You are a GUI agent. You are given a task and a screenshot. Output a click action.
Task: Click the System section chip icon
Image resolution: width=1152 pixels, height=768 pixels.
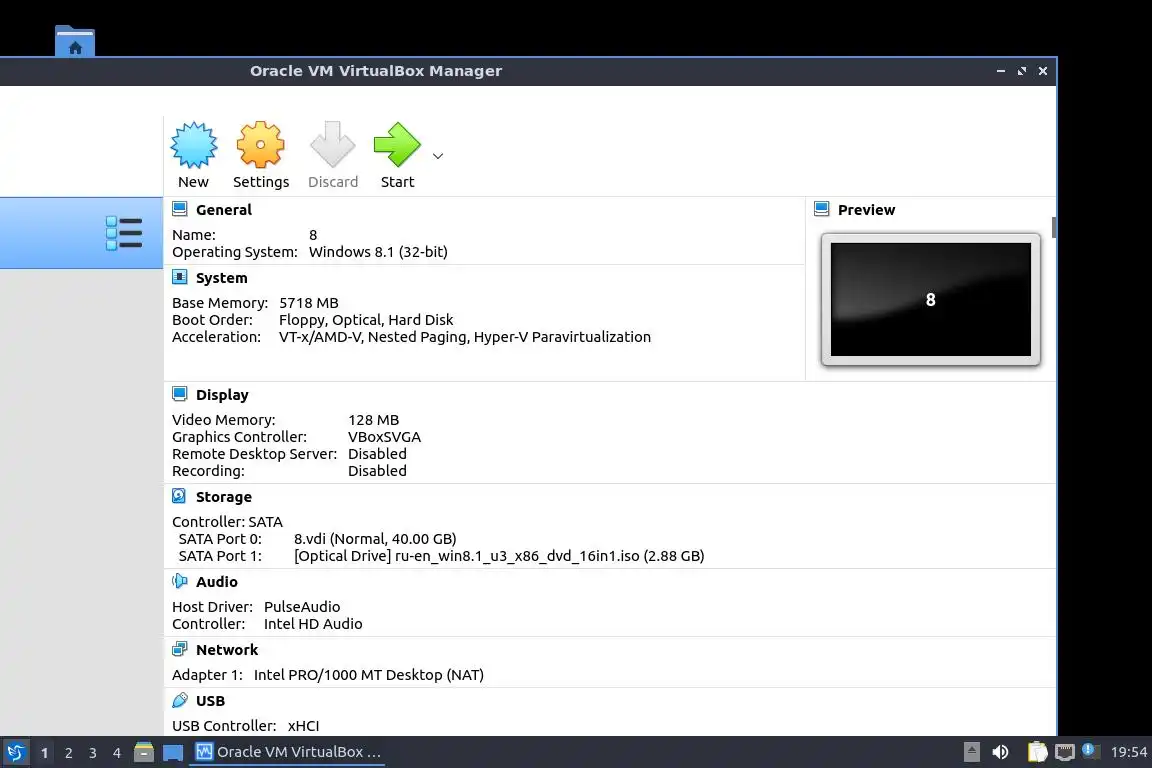179,277
